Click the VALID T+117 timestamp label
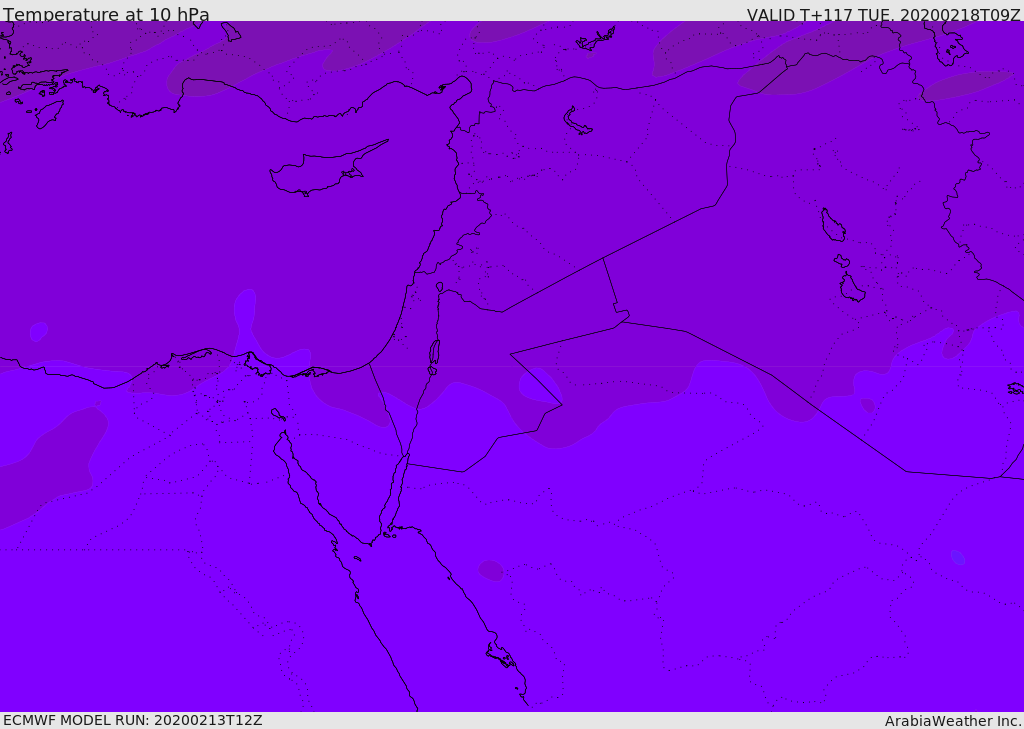1024x729 pixels. click(884, 14)
